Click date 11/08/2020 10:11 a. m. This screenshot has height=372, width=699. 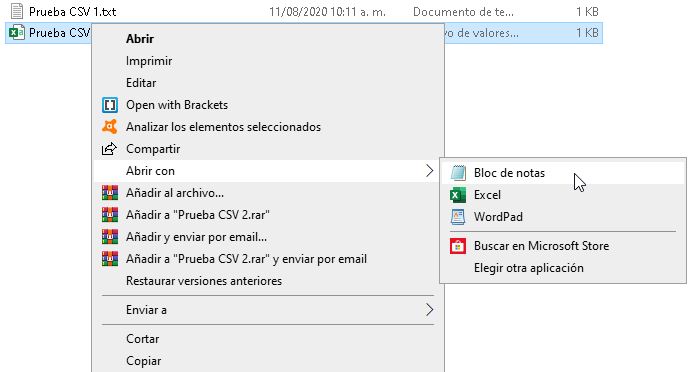coord(327,12)
